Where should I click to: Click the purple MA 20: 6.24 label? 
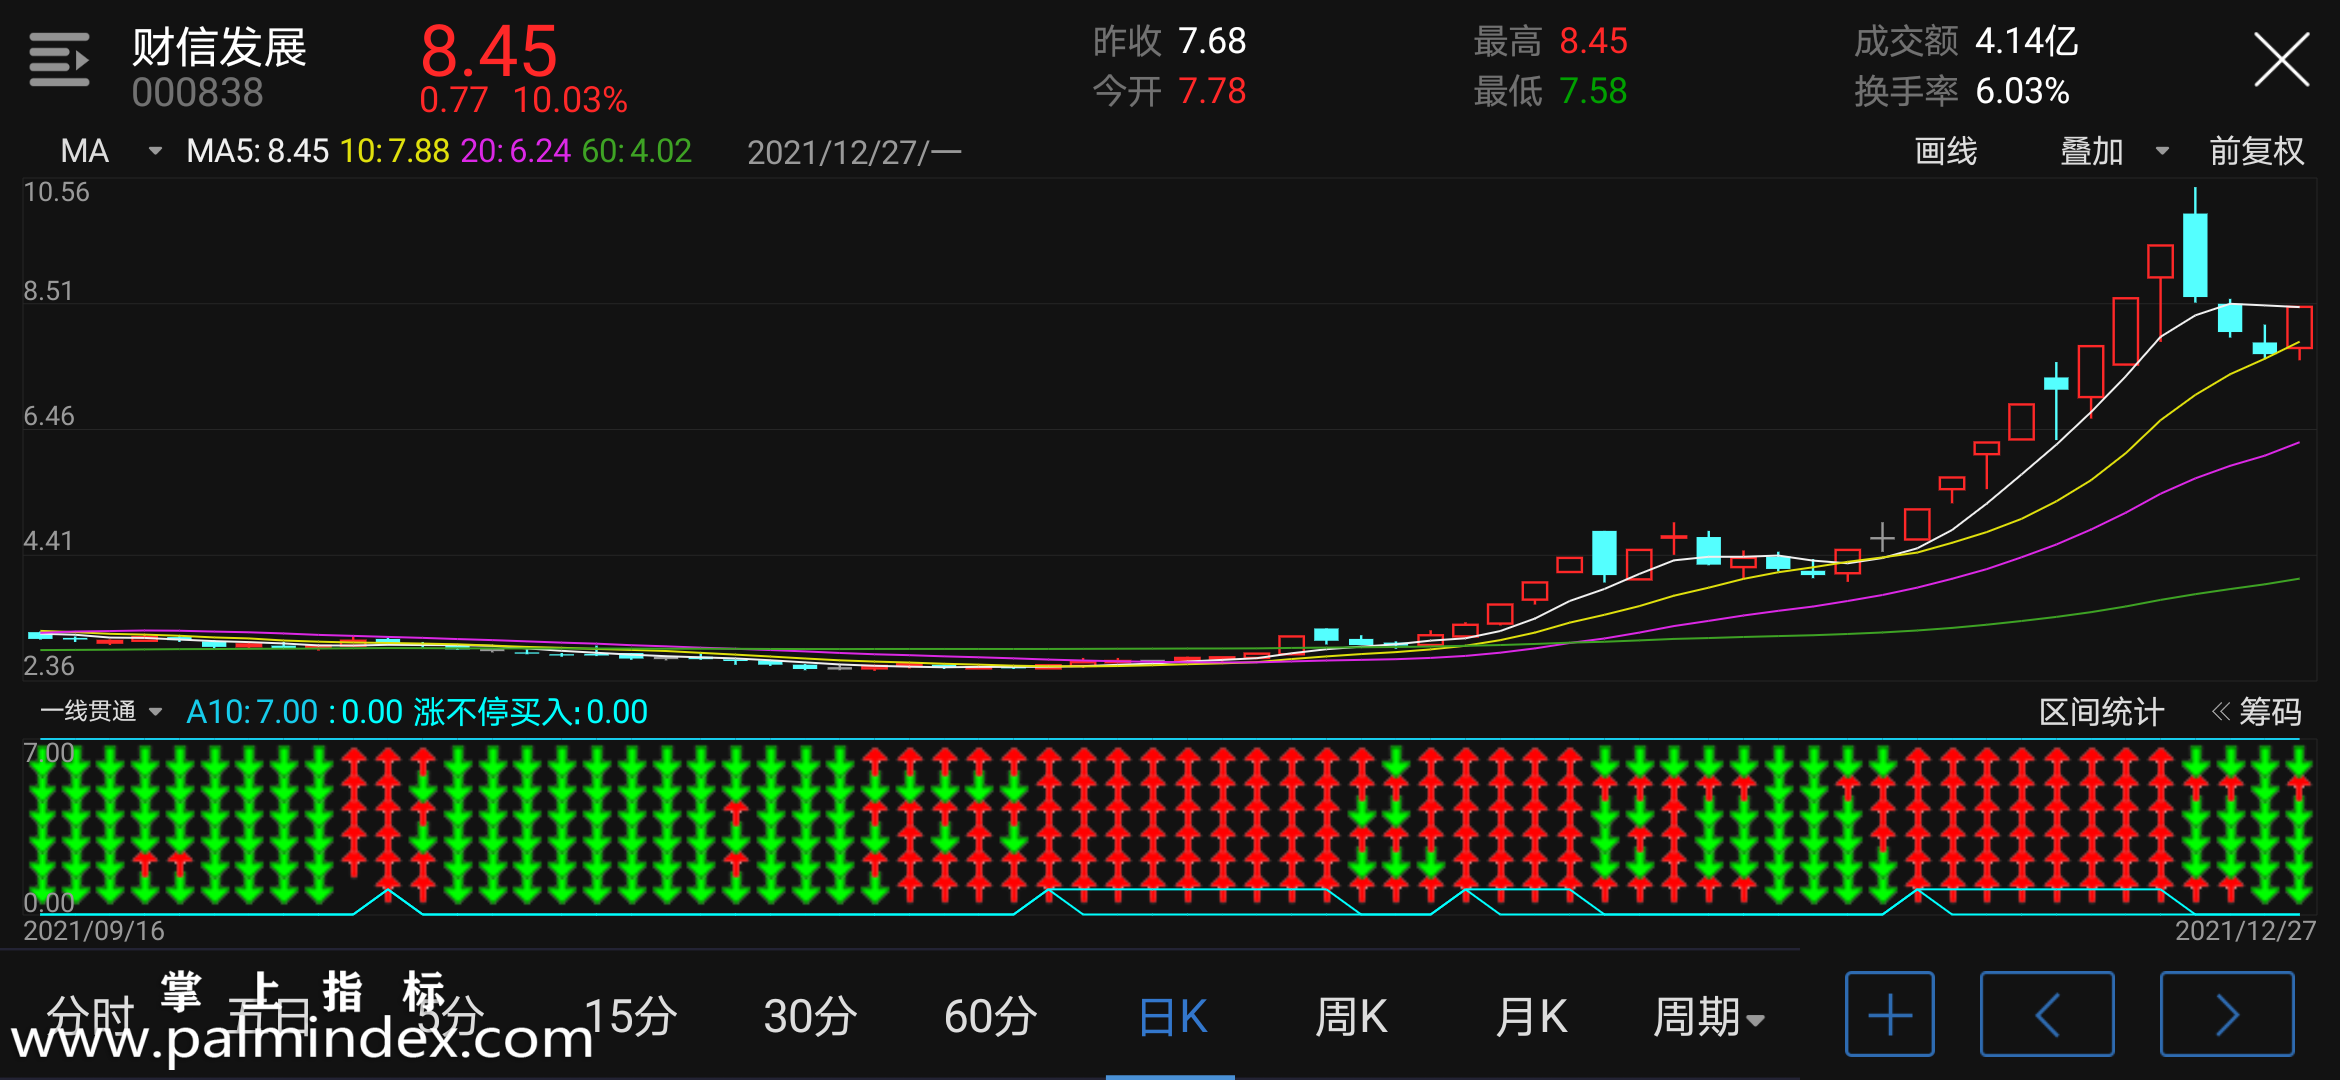coord(515,151)
